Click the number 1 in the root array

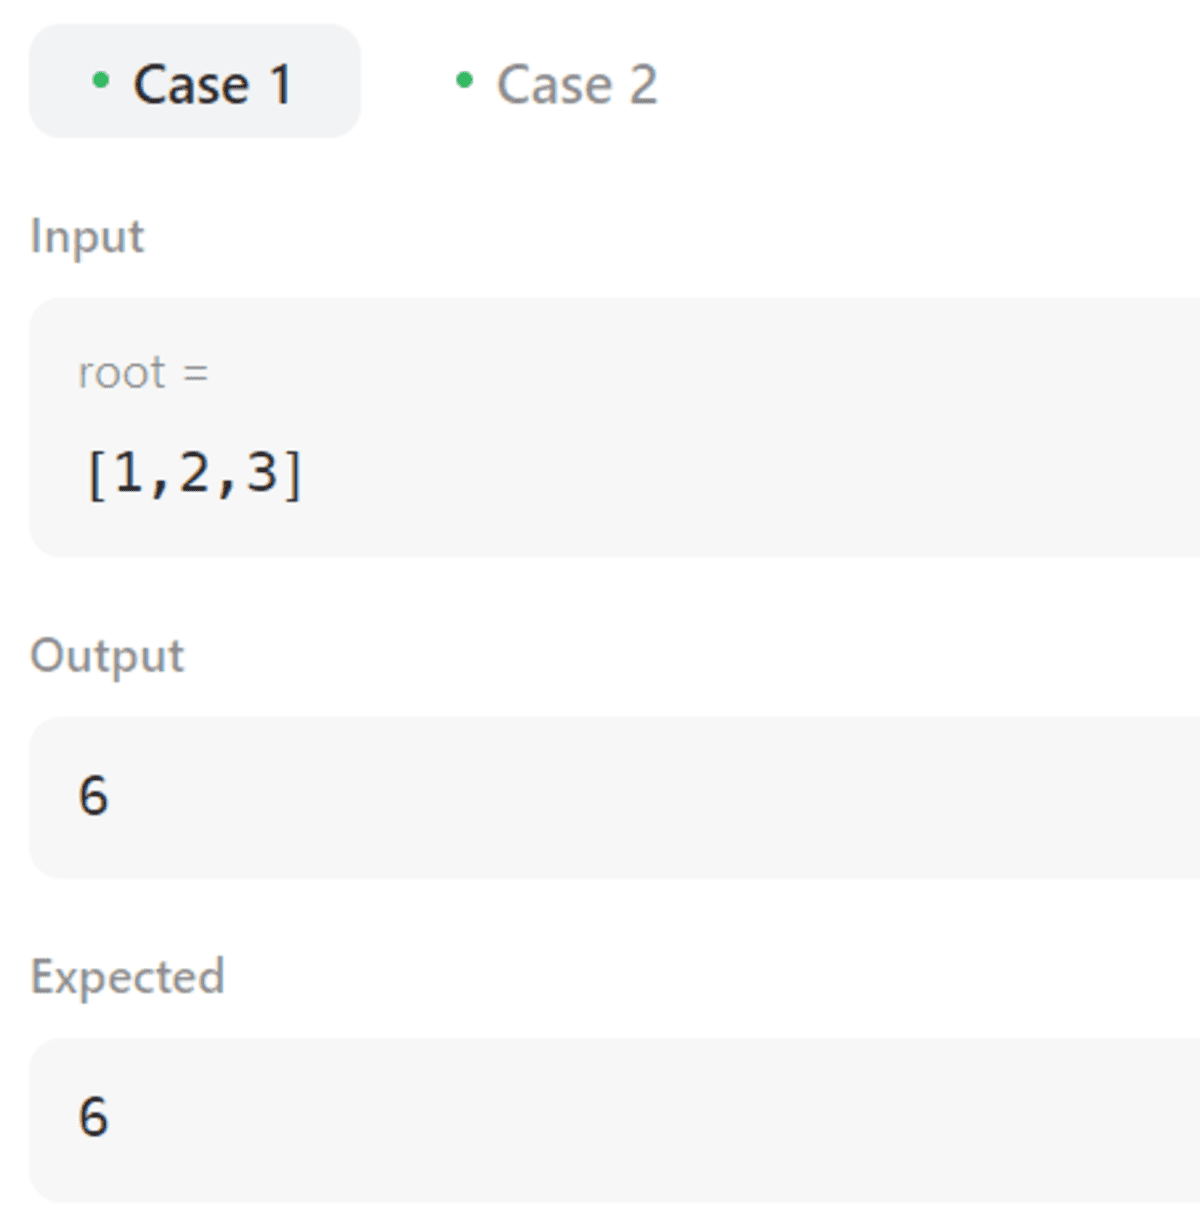coord(129,472)
